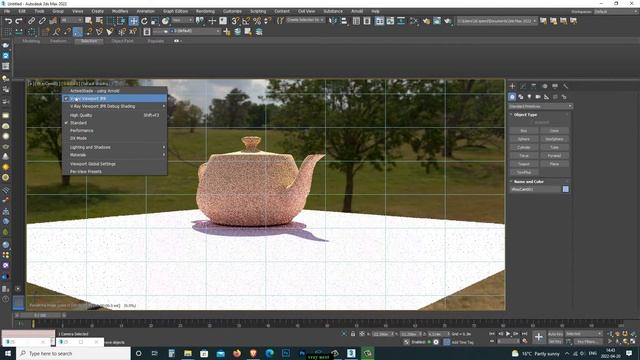
Task: Open the object color swatch
Action: 565,189
